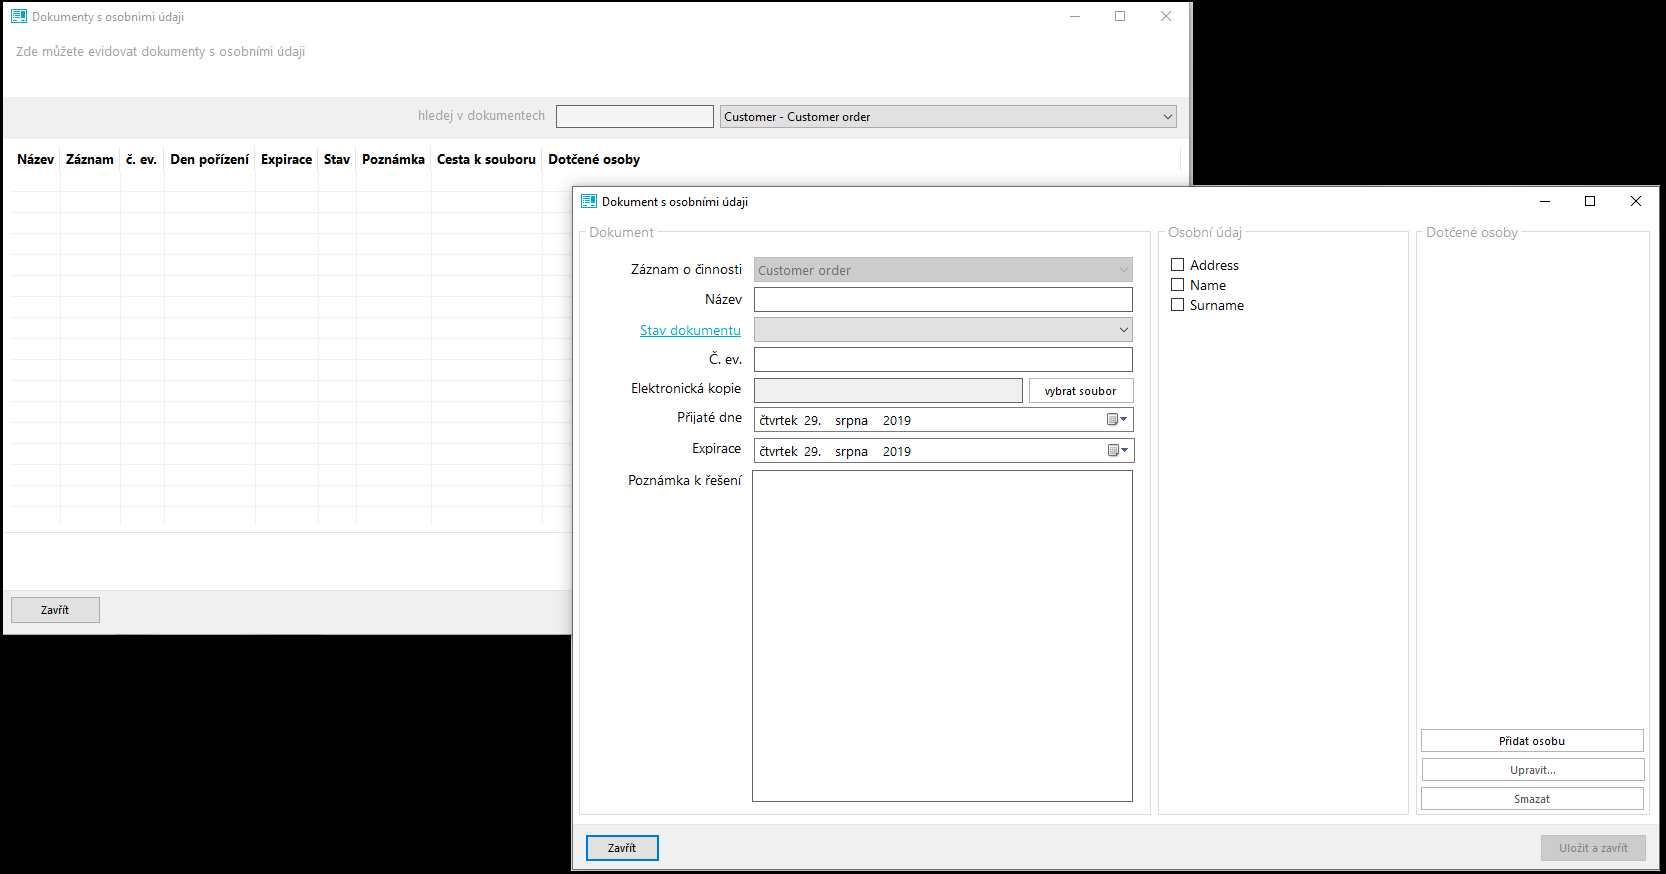The height and width of the screenshot is (874, 1666).
Task: Sort by the Expirace column header
Action: click(286, 159)
